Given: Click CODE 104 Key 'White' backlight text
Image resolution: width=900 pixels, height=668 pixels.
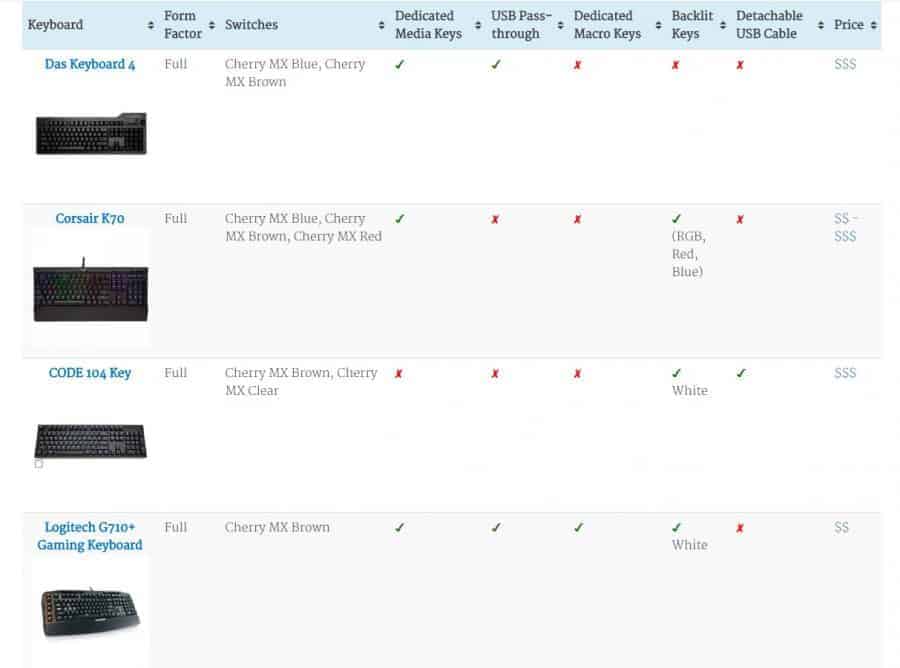Looking at the screenshot, I should 690,391.
